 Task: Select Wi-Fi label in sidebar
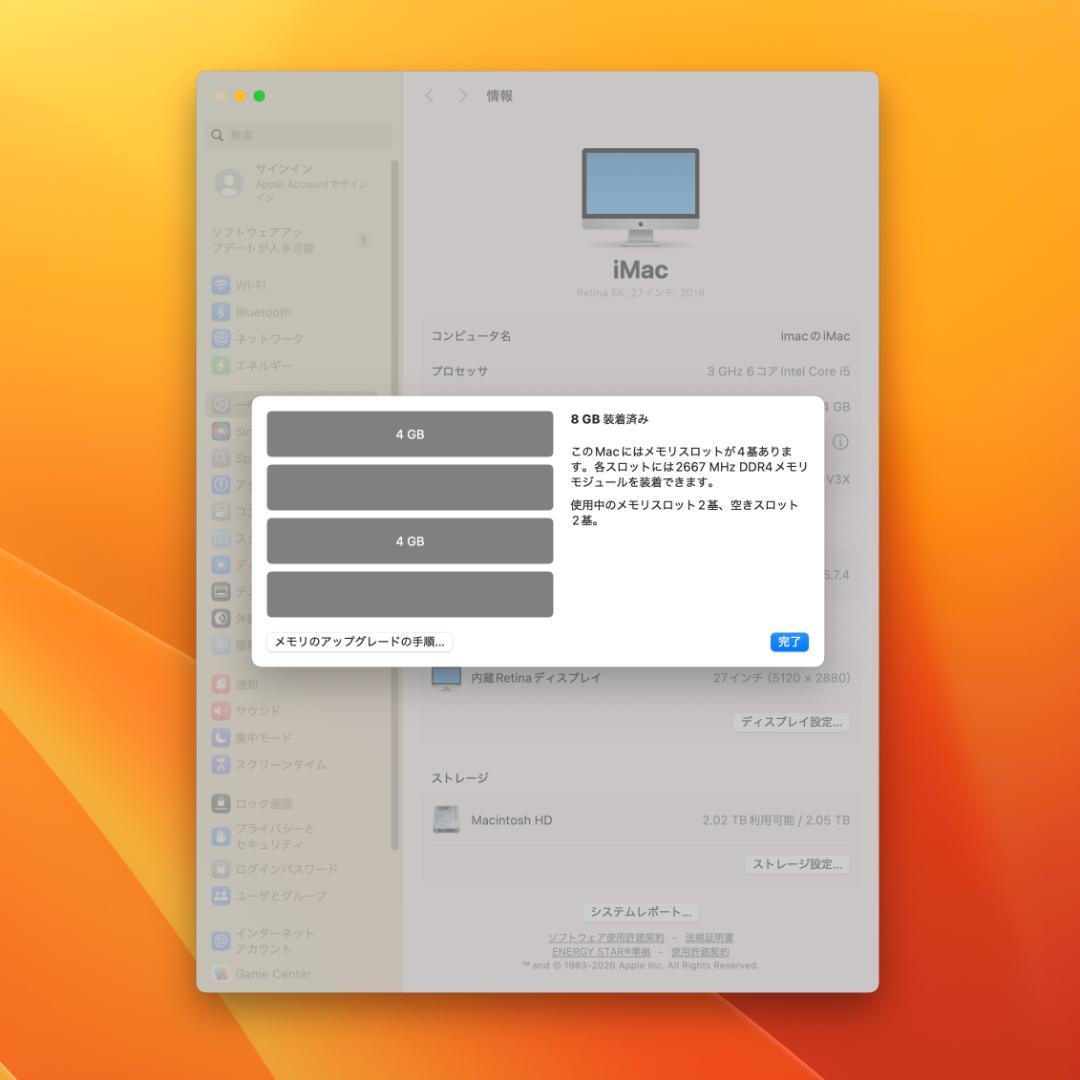pos(251,285)
